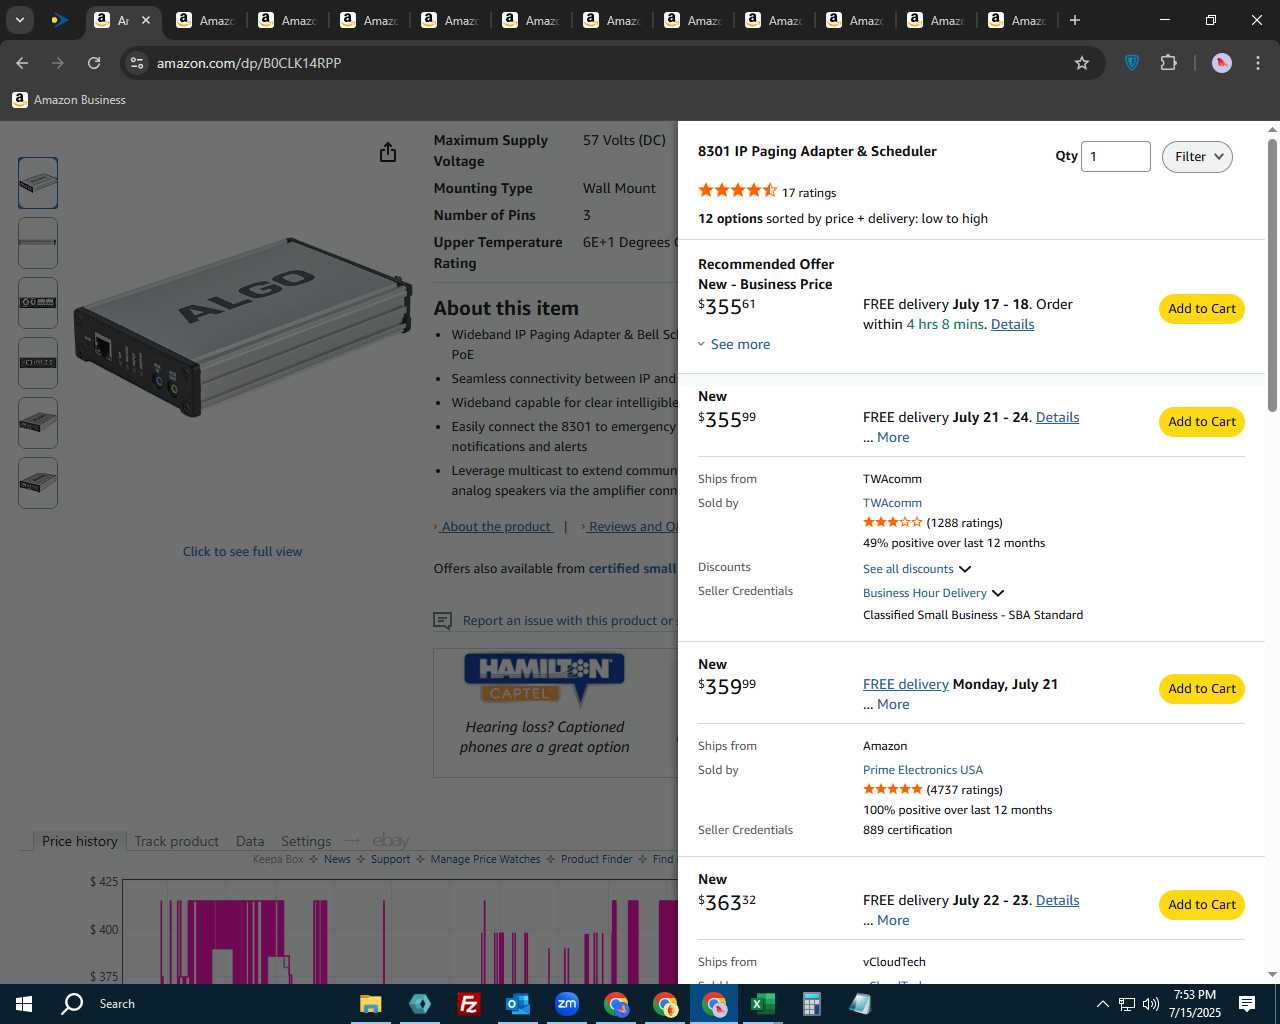Open Excel from the taskbar

762,1004
